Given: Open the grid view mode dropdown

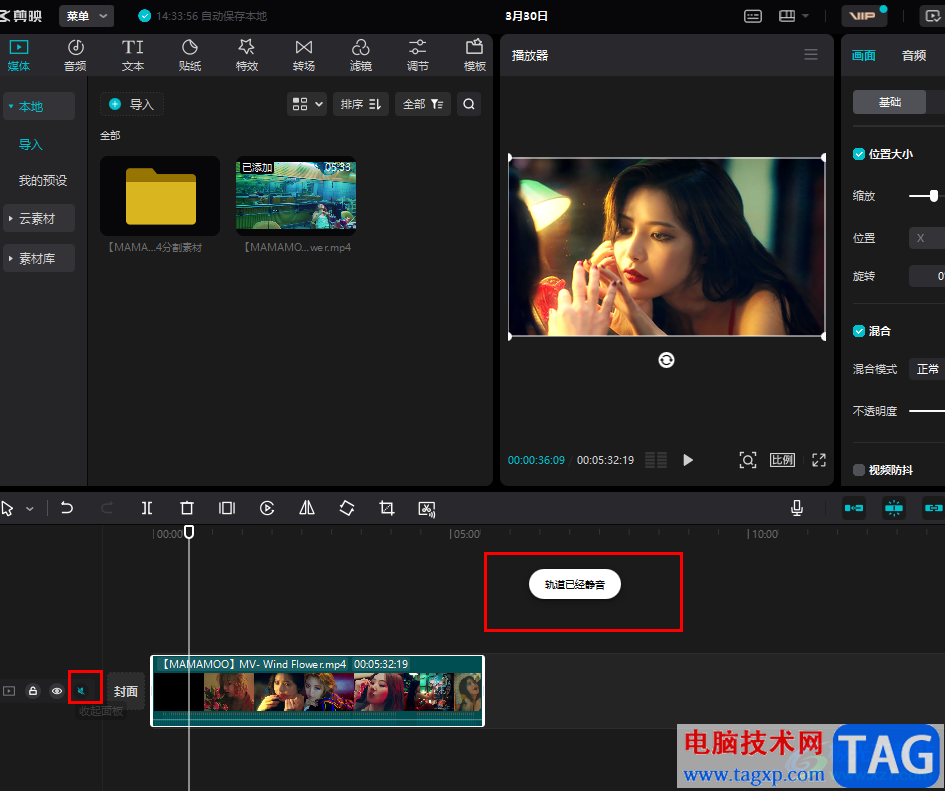Looking at the screenshot, I should click(307, 104).
